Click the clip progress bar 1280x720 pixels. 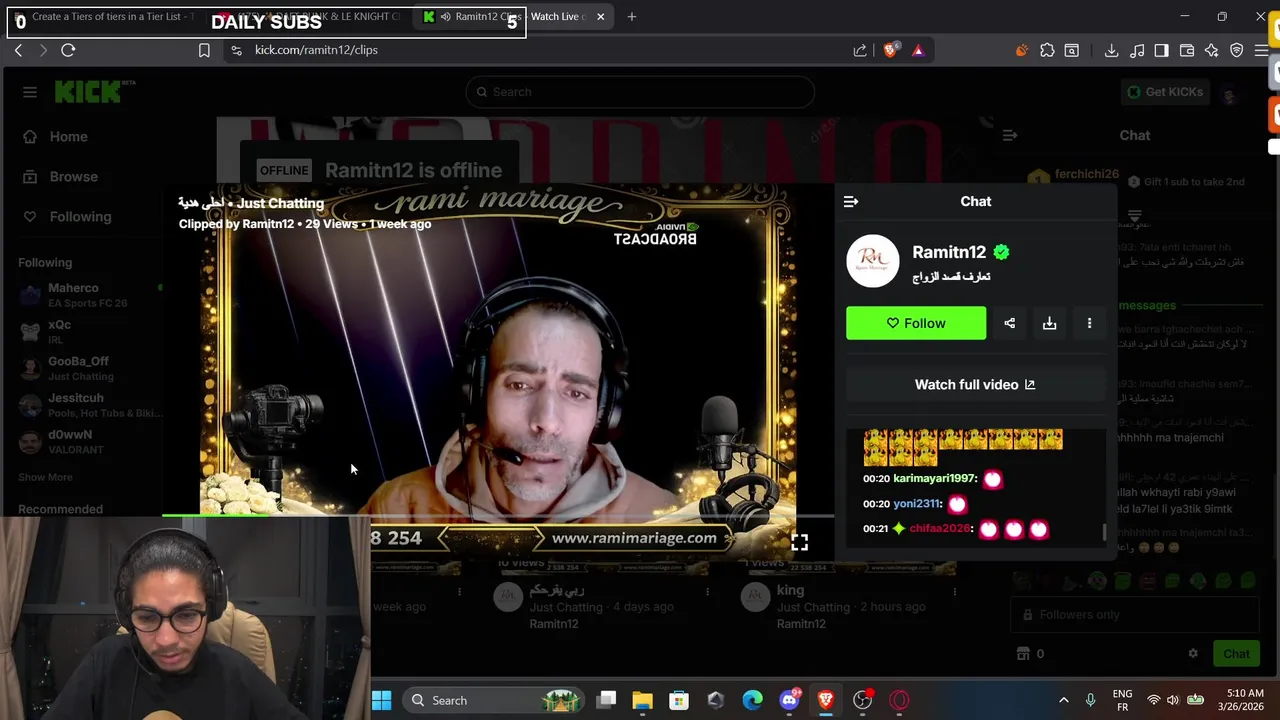pos(497,516)
